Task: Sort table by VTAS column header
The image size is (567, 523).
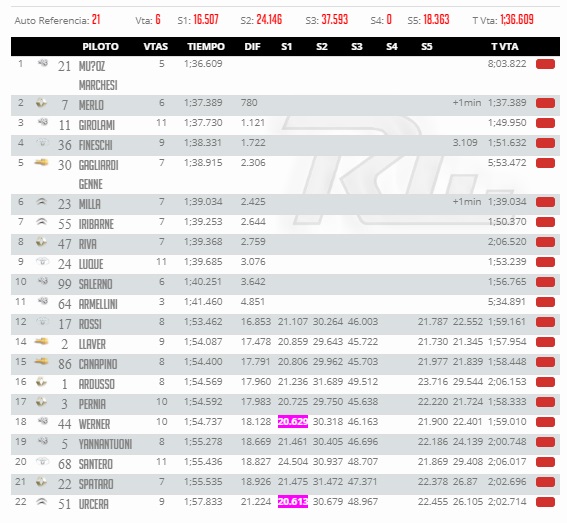Action: coord(155,47)
